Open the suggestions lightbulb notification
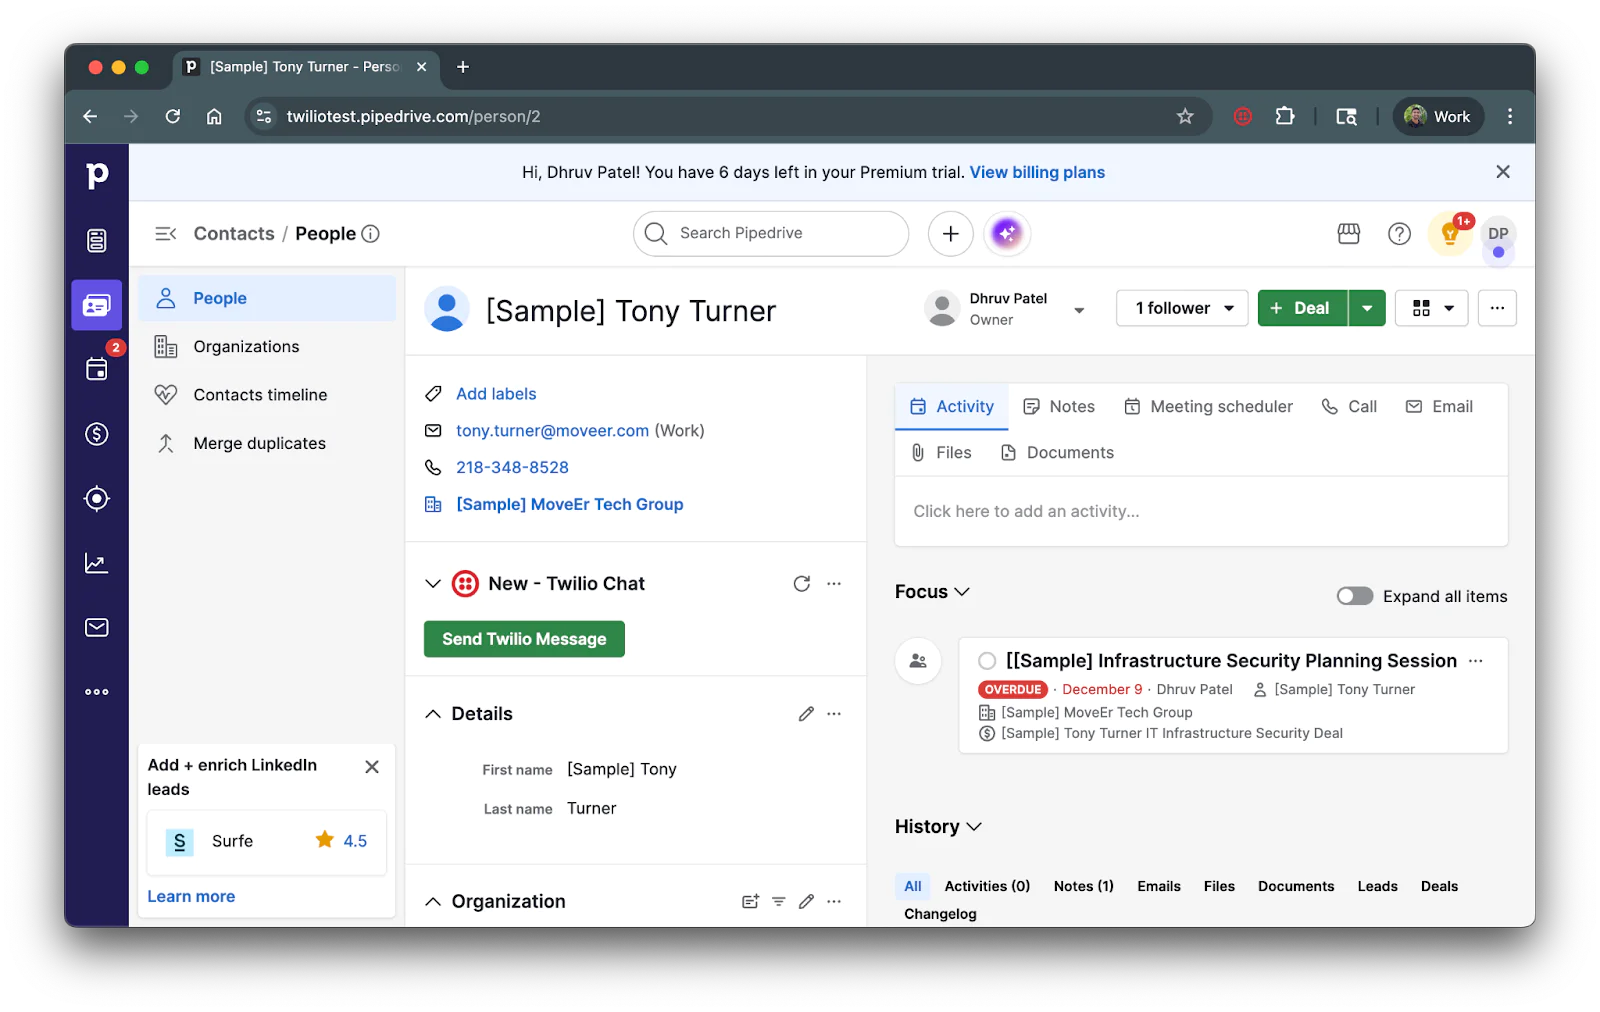Image resolution: width=1600 pixels, height=1012 pixels. pyautogui.click(x=1450, y=233)
